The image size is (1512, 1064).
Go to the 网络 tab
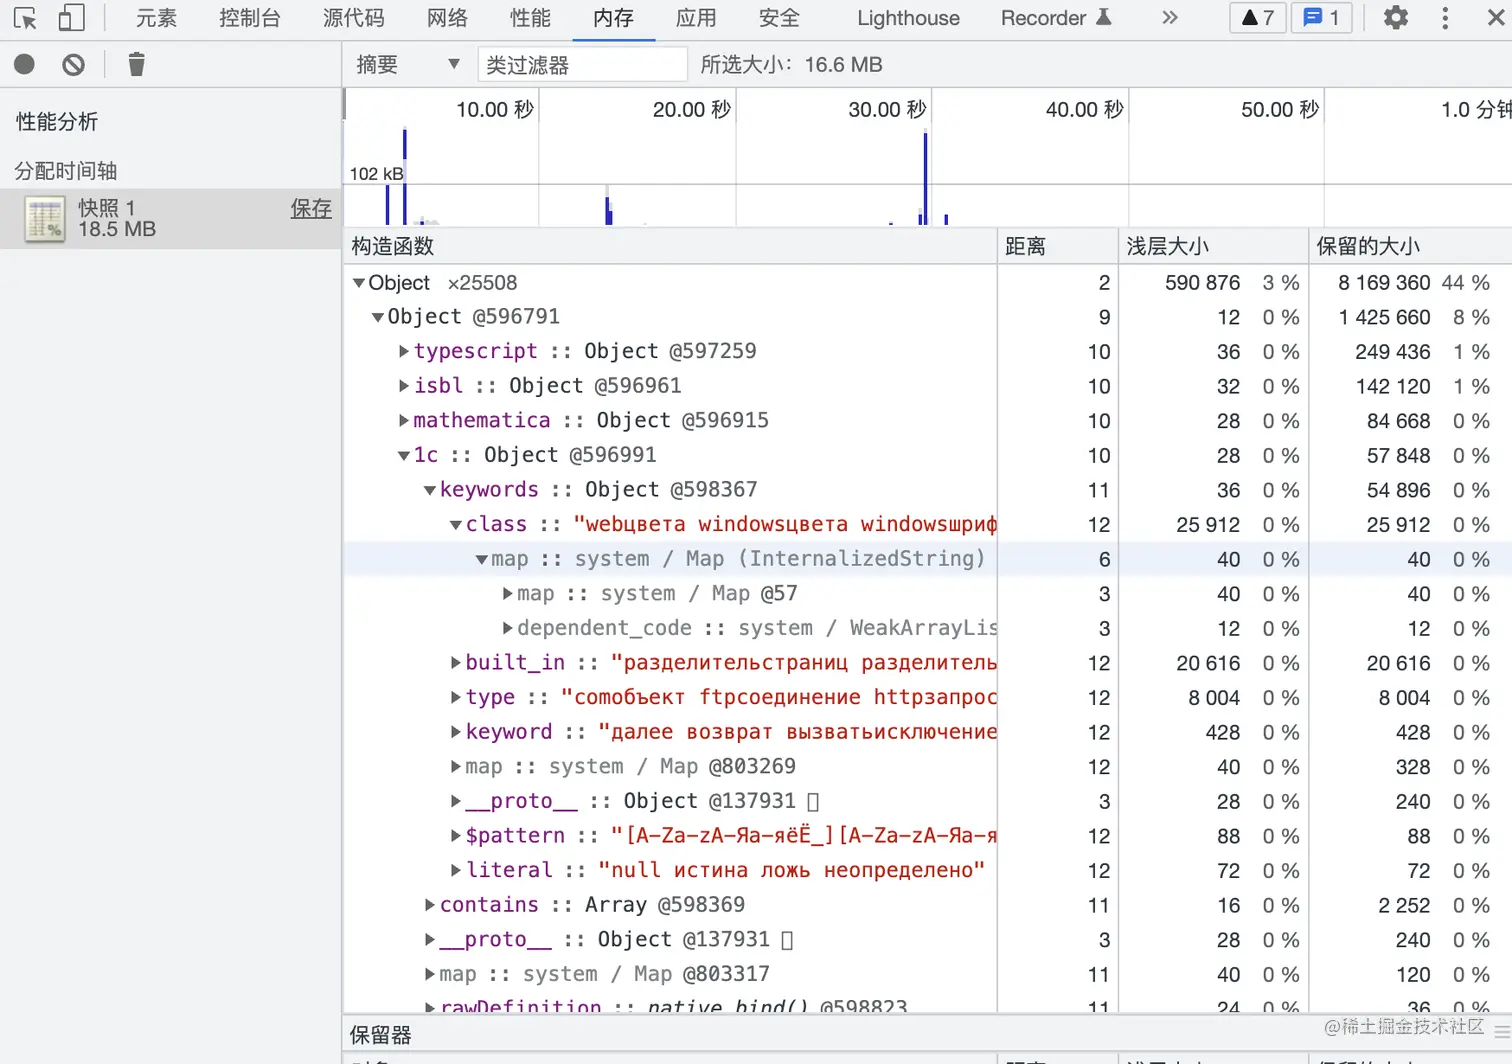coord(447,18)
